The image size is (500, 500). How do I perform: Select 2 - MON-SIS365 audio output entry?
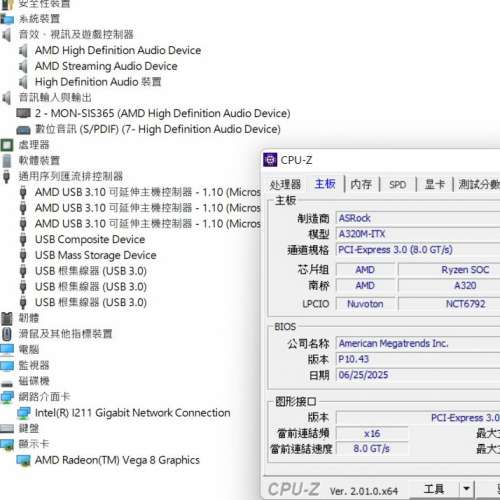point(163,113)
